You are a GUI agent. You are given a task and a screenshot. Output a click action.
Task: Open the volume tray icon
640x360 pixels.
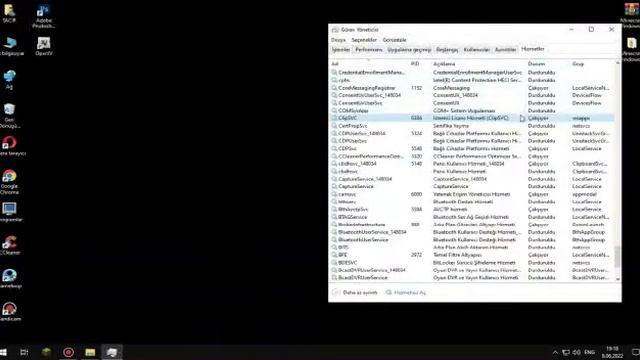(x=576, y=352)
